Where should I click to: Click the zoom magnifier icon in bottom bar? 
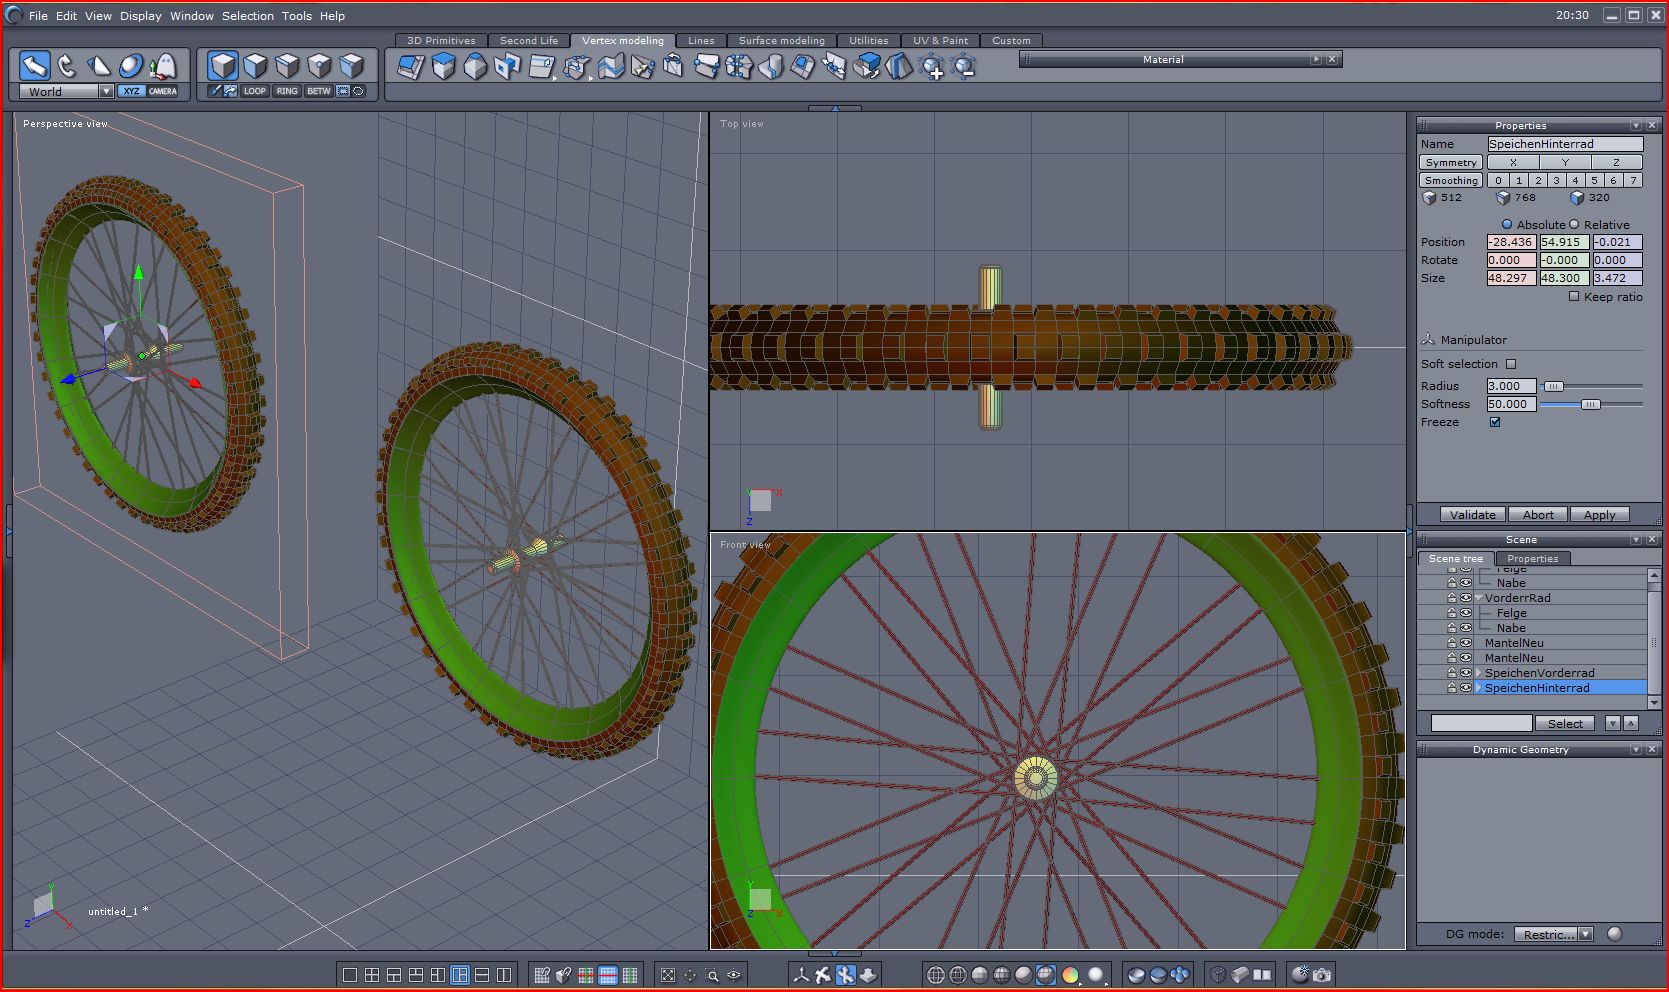pos(712,975)
